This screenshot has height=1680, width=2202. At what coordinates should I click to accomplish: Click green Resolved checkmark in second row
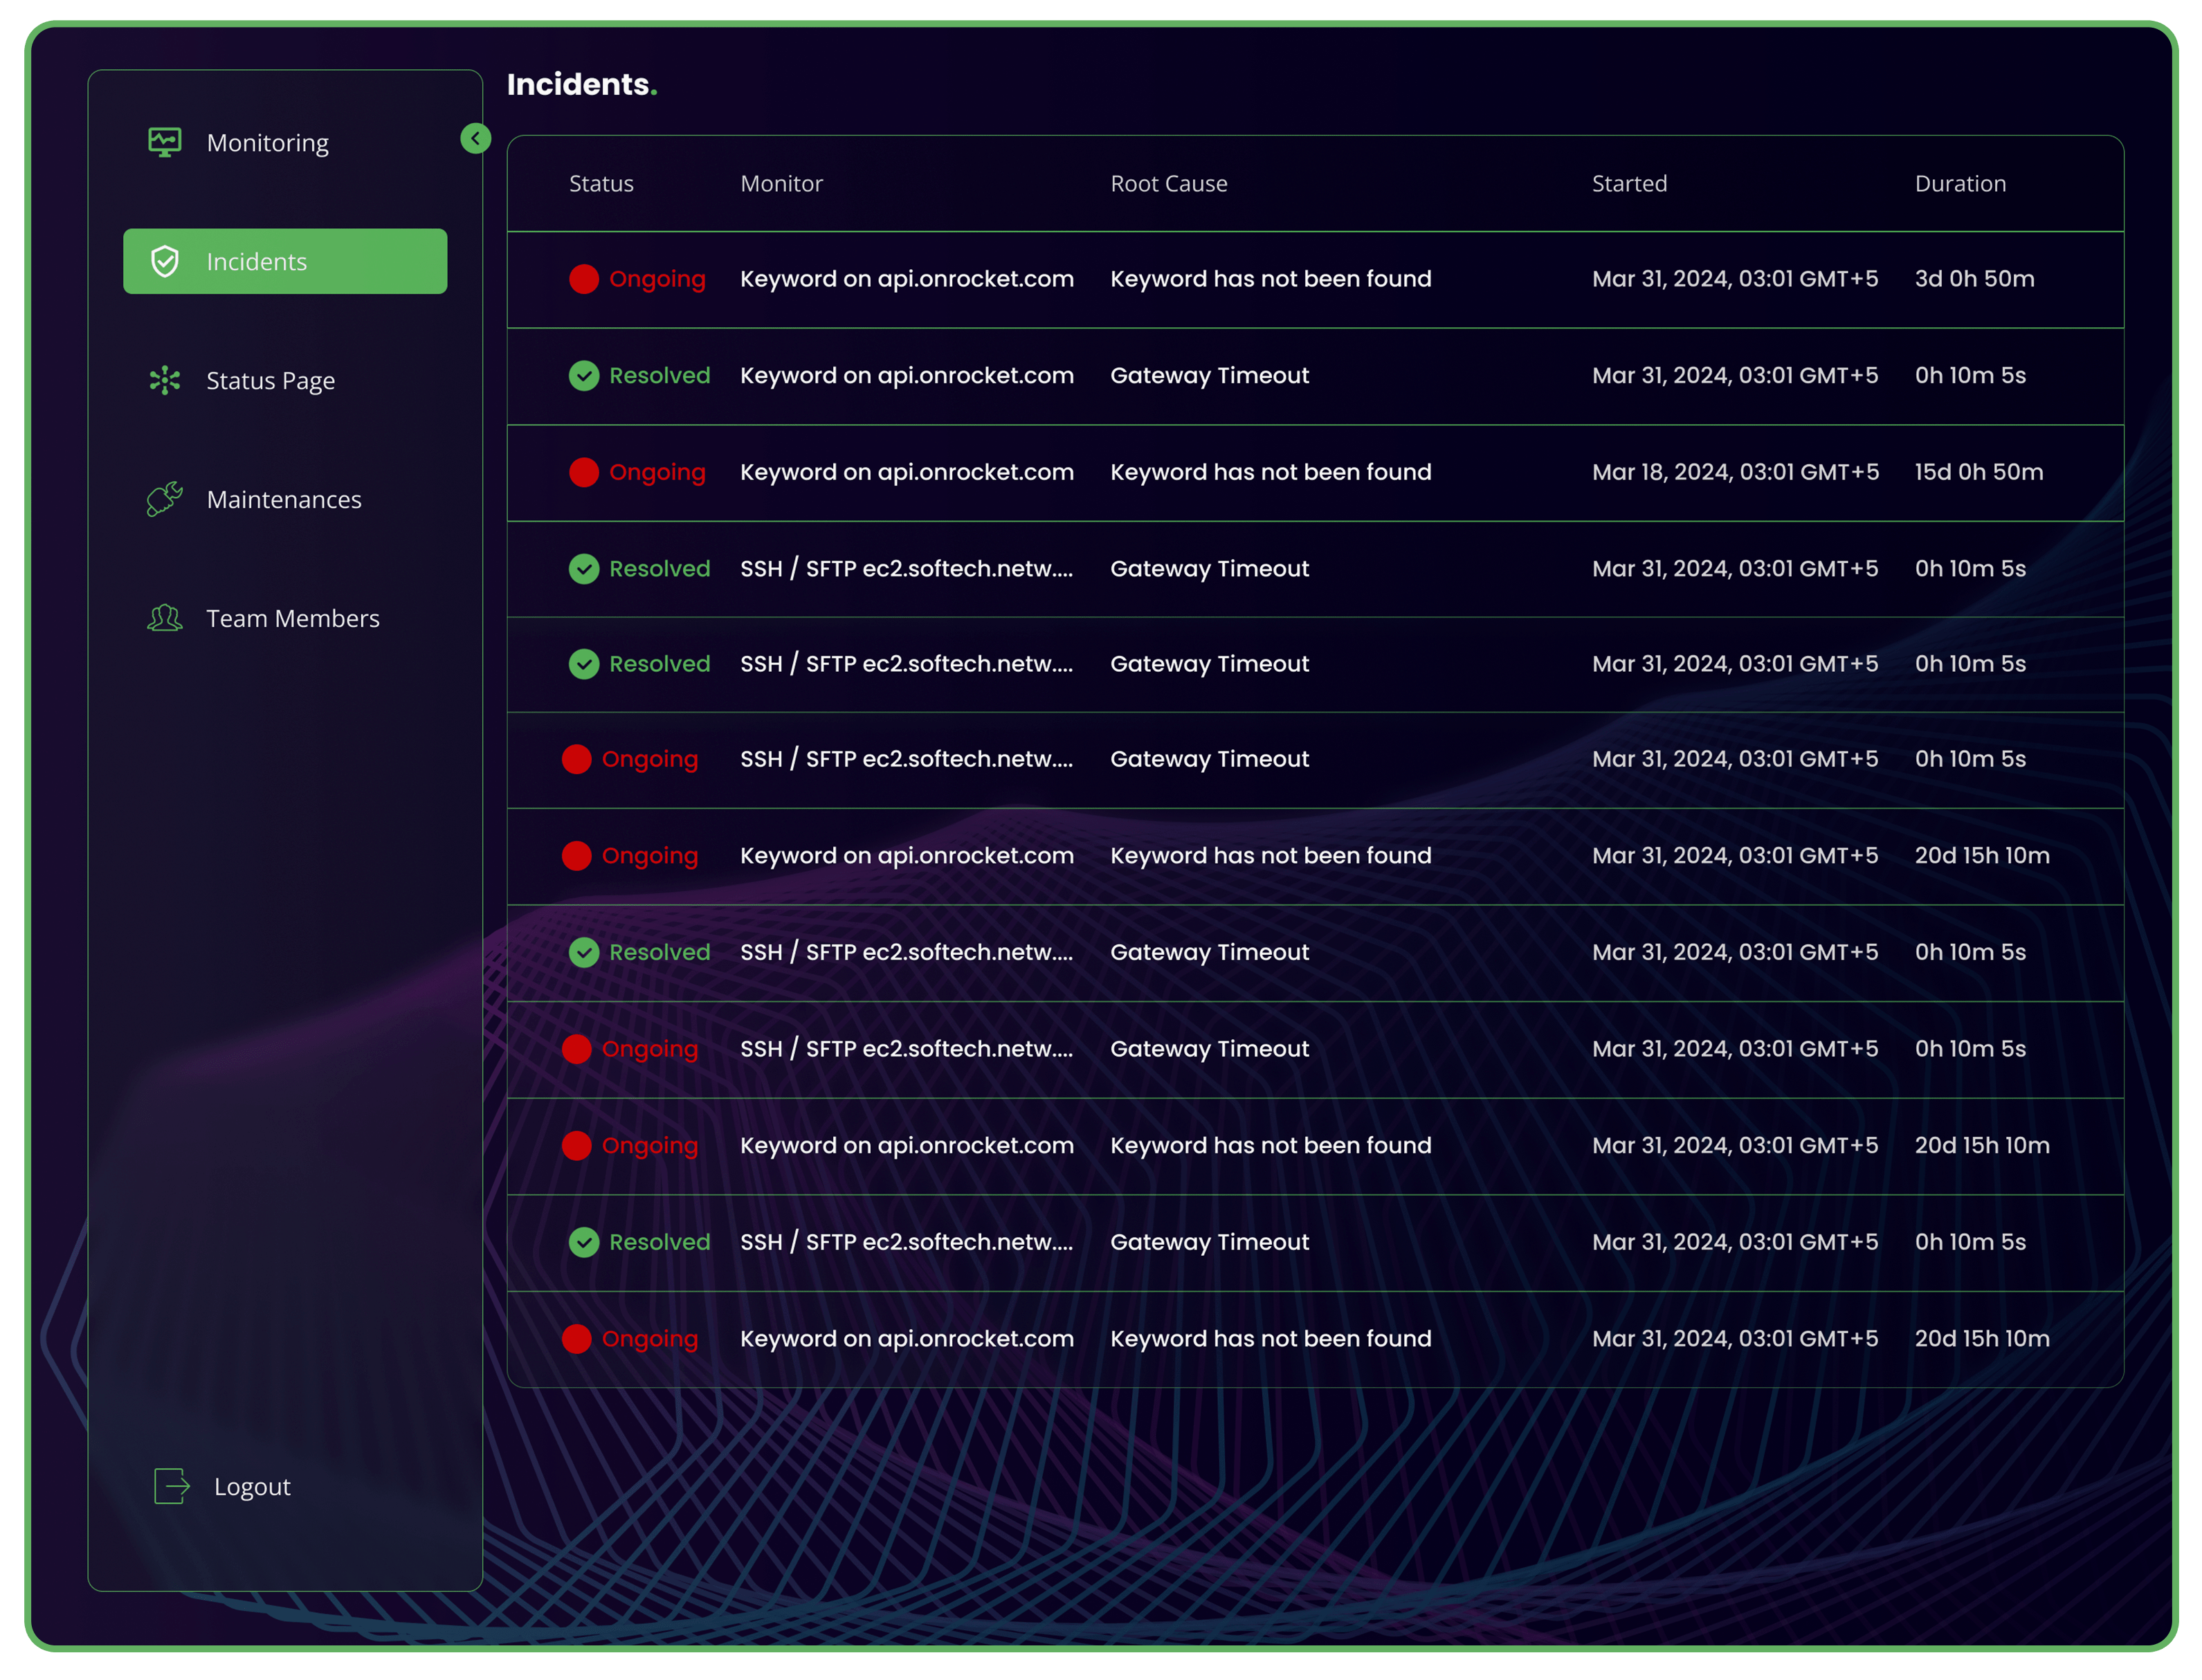[x=584, y=375]
